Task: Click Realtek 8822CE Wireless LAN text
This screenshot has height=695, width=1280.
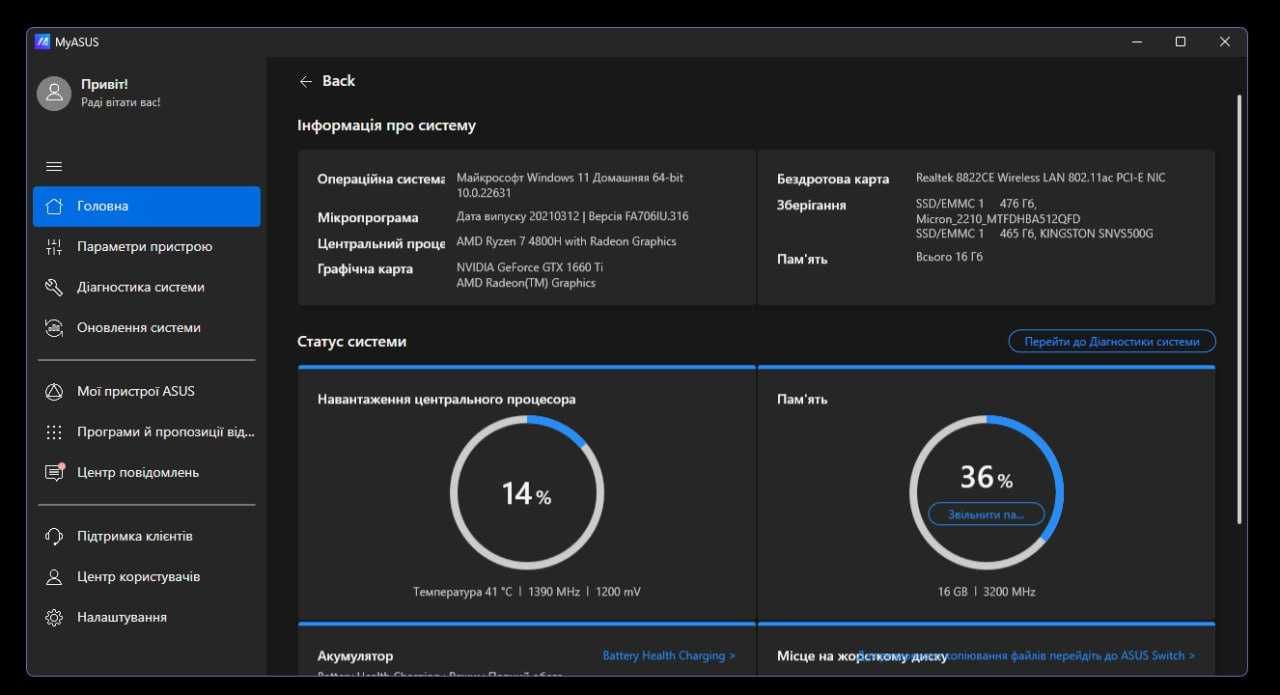Action: pos(1040,178)
